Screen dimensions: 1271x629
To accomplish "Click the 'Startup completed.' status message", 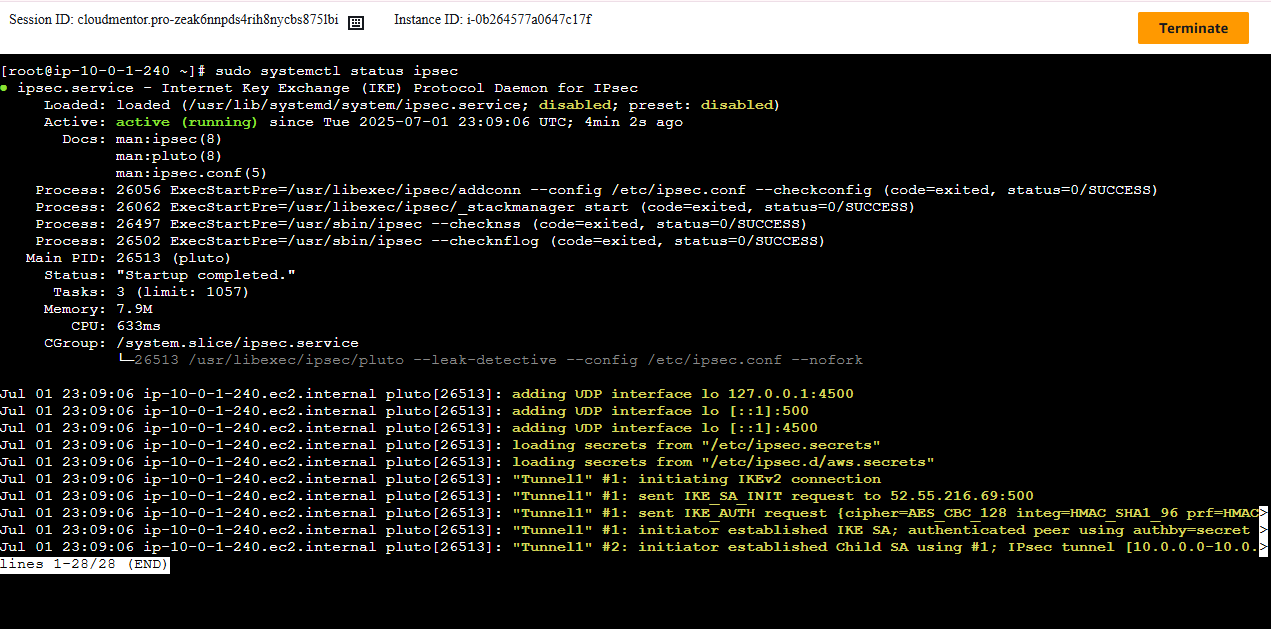I will (206, 275).
